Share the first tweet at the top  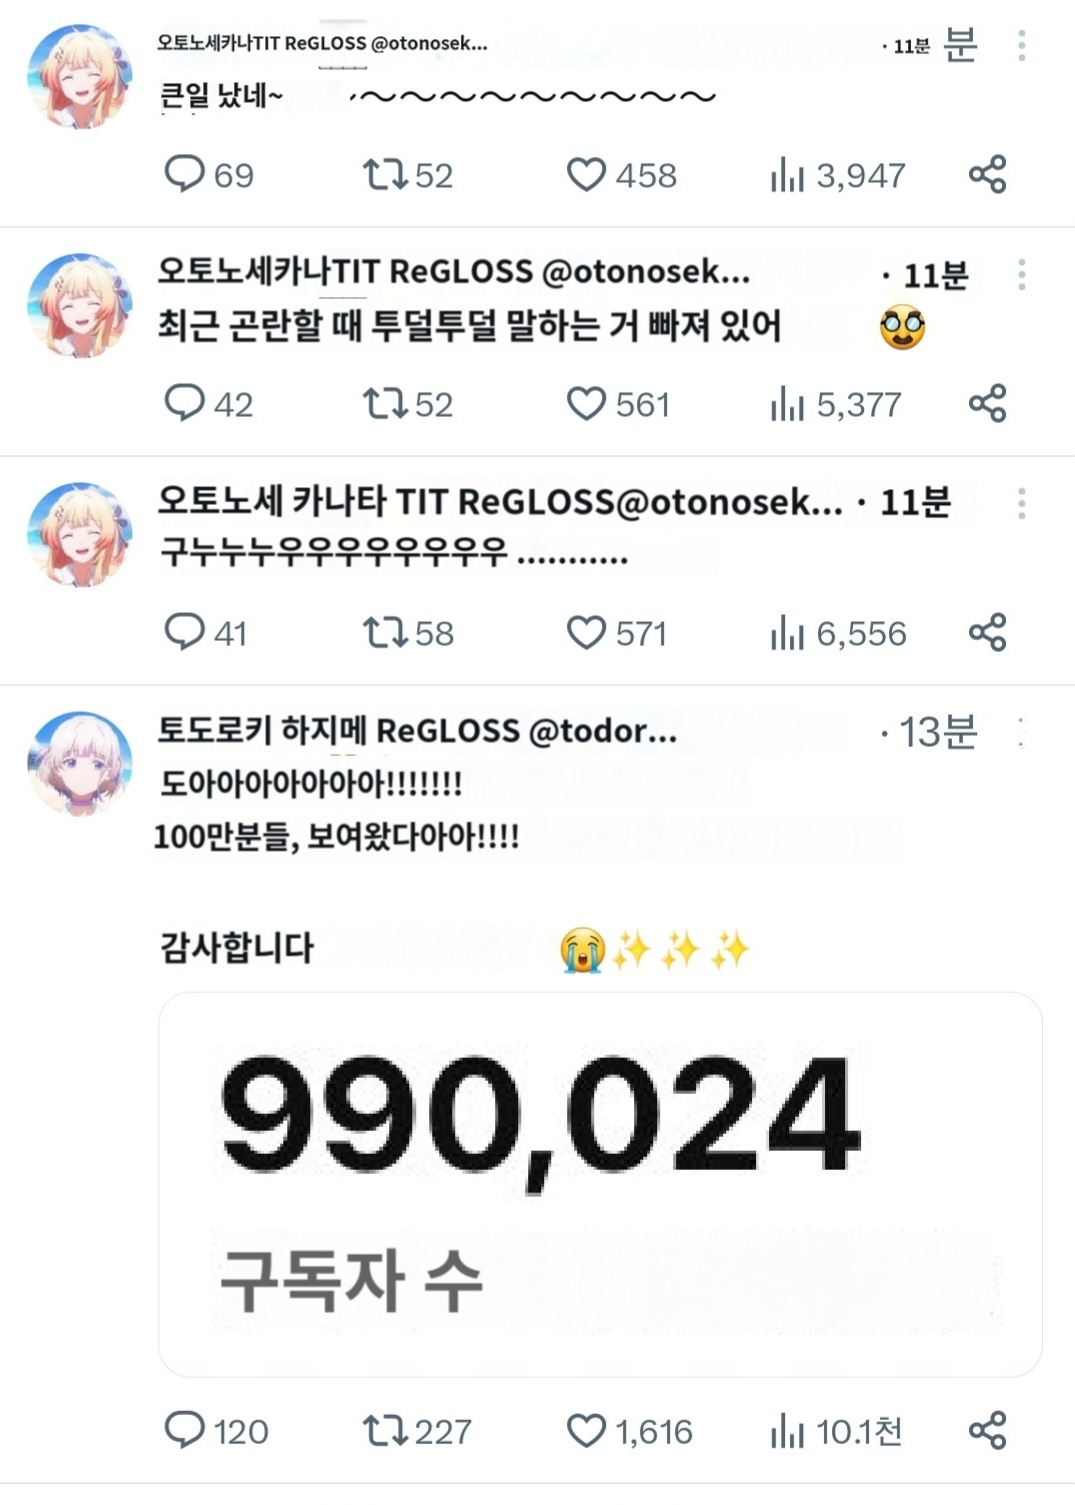coord(987,175)
